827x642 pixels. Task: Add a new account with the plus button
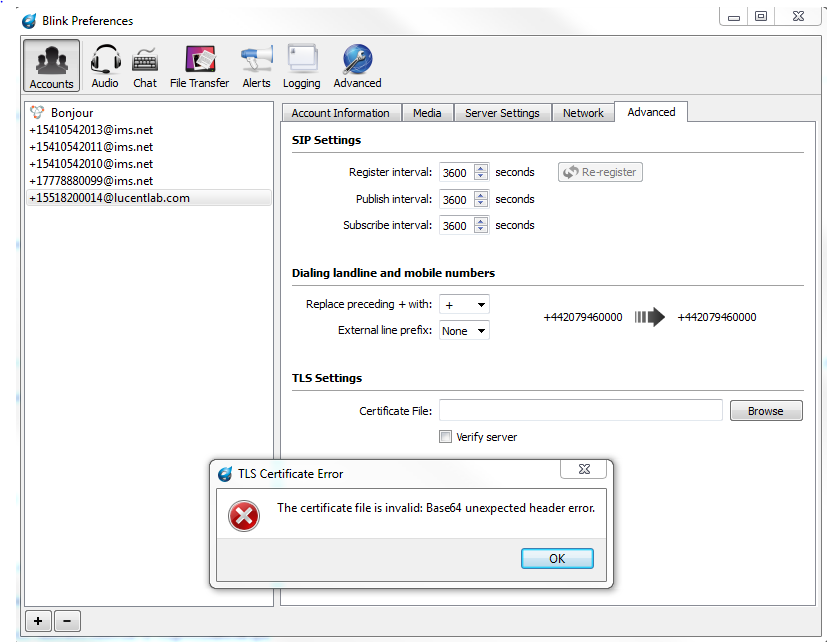(38, 621)
